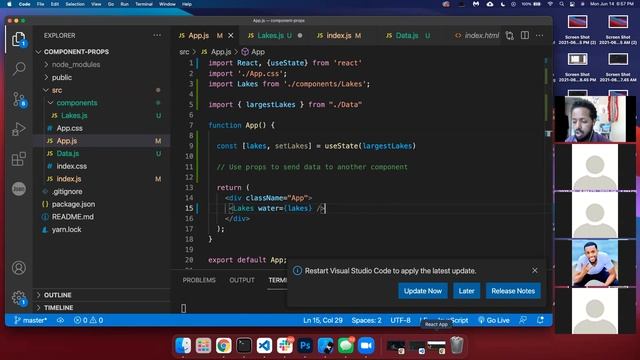Open the Selection menu in menu bar

(x=75, y=4)
